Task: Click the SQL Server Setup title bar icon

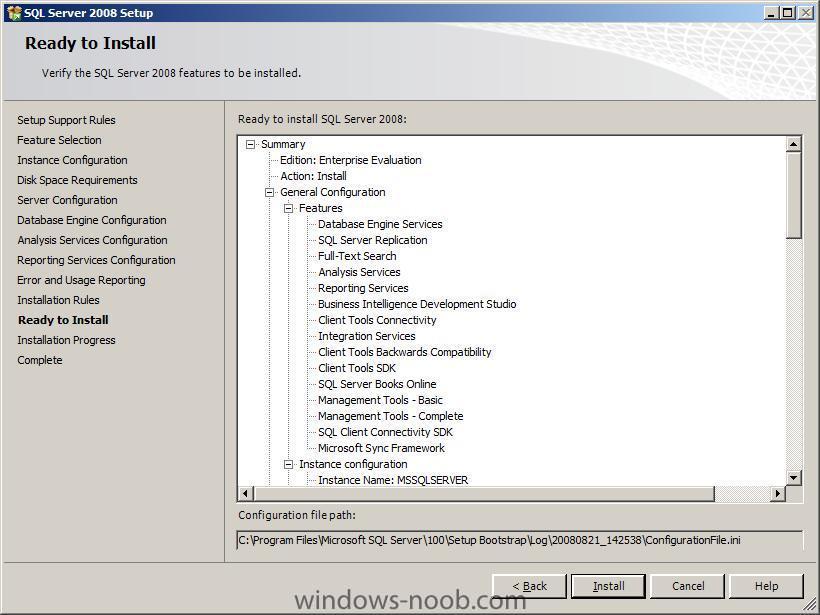Action: coord(14,13)
